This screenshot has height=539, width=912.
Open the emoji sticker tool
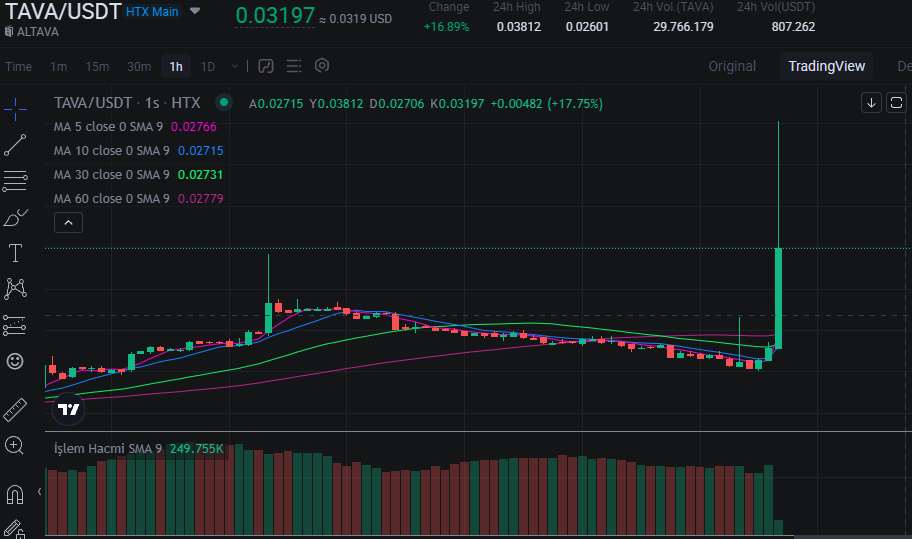[15, 361]
